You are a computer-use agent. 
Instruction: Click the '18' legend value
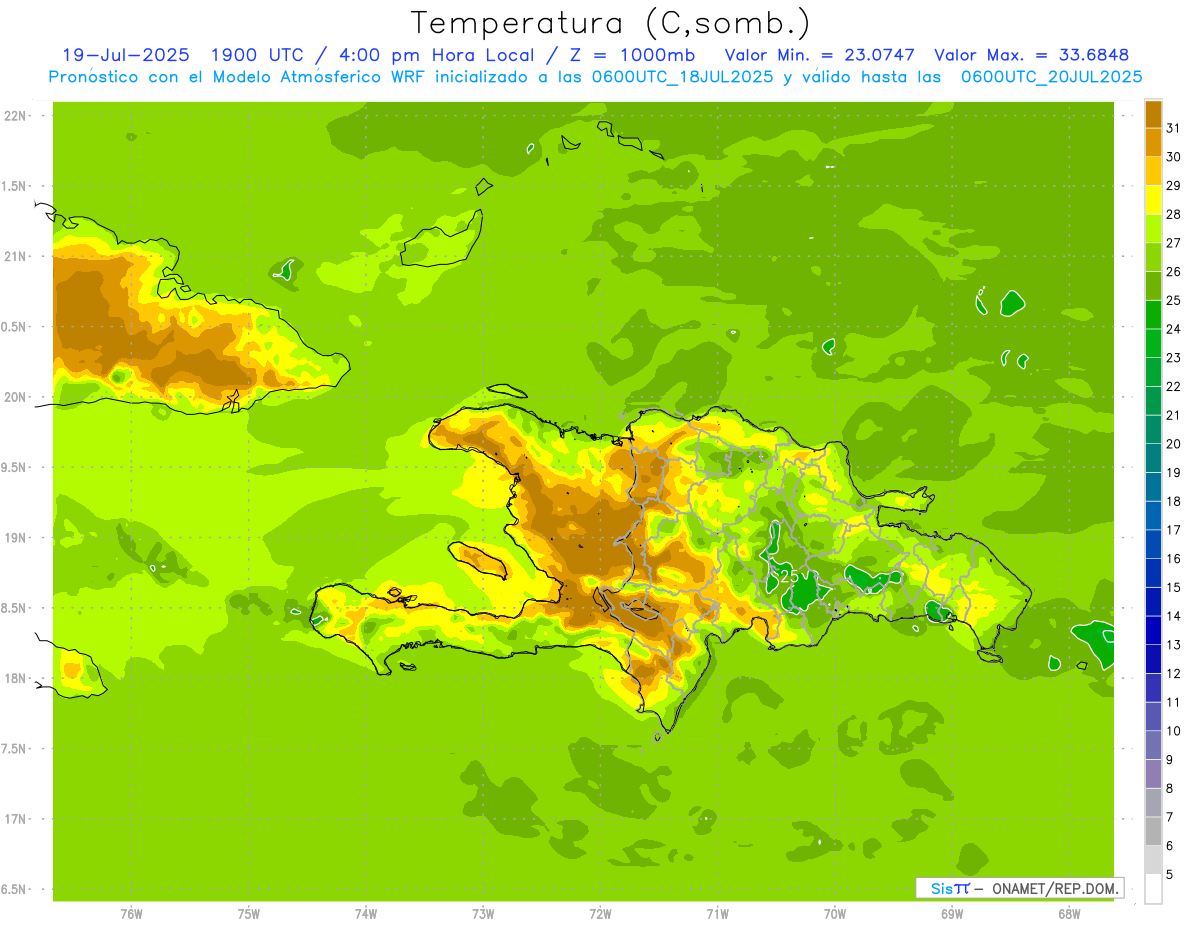[x=1173, y=501]
